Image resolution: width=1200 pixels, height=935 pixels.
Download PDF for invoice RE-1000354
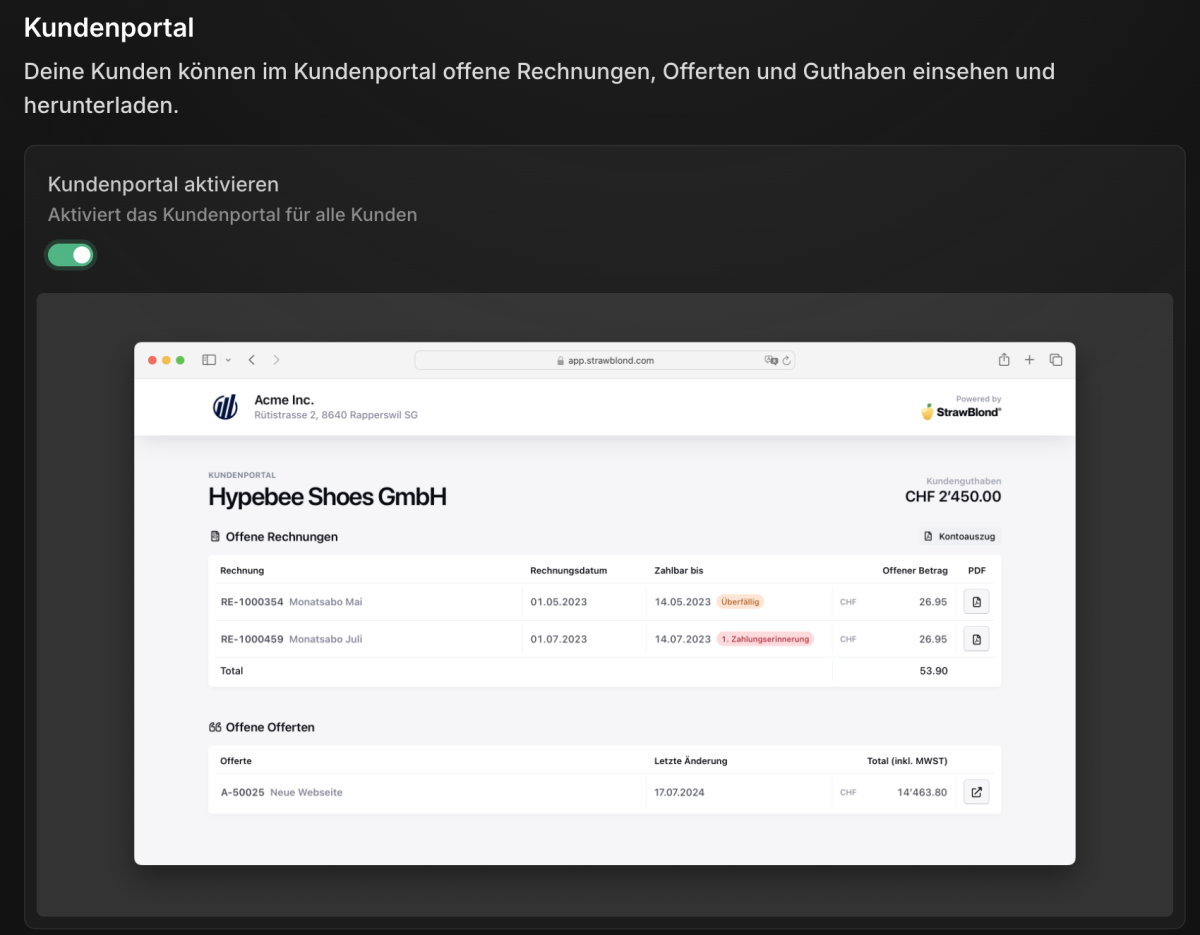pos(977,602)
